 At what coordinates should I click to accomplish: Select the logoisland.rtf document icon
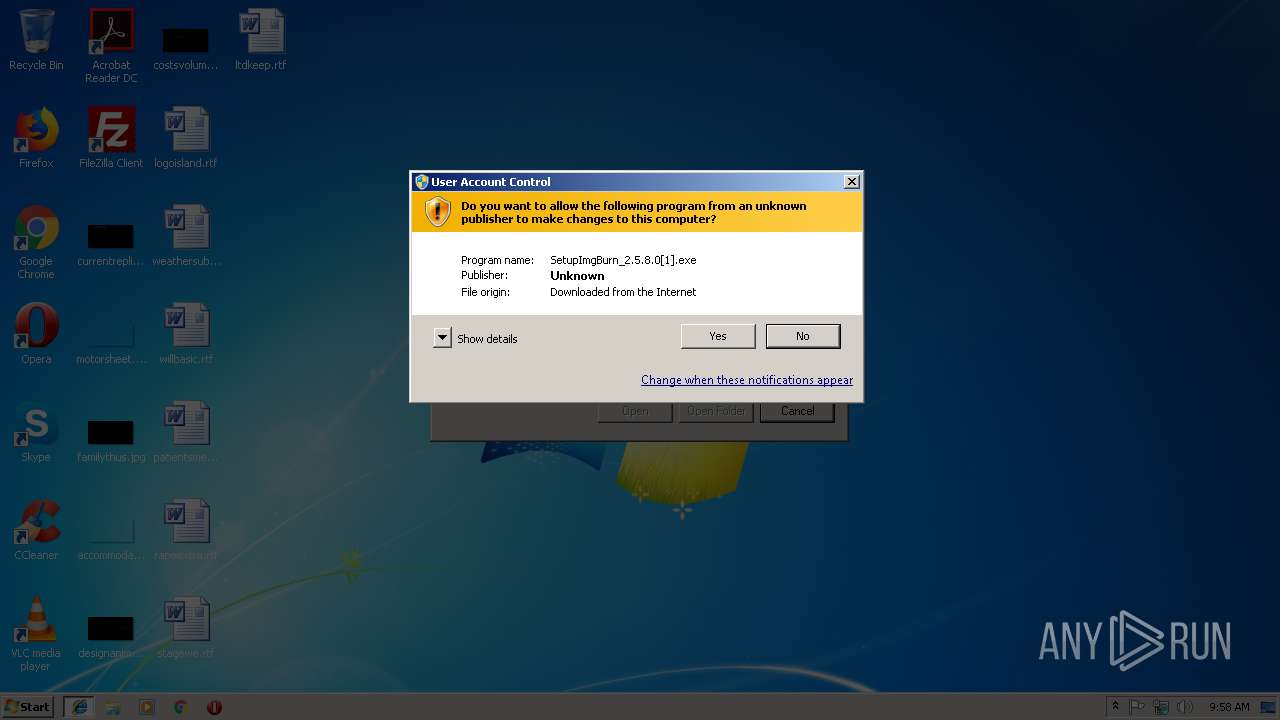[x=186, y=138]
